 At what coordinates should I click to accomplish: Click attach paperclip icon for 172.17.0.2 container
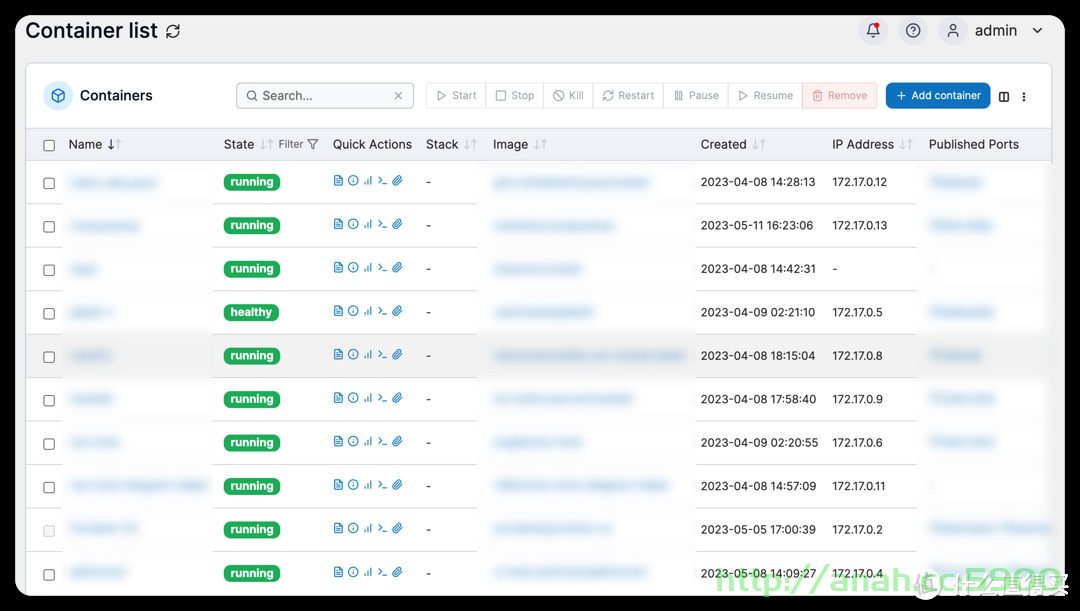[397, 528]
